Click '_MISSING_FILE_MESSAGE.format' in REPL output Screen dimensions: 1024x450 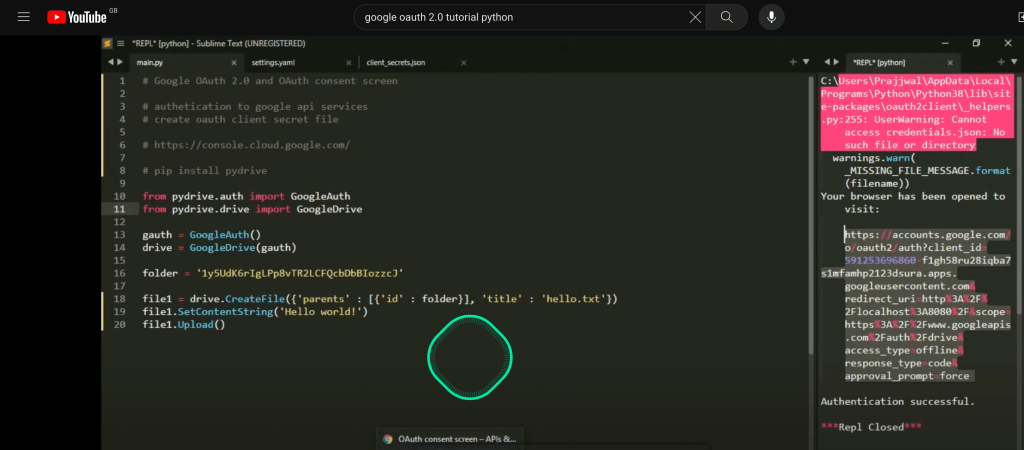pos(927,170)
